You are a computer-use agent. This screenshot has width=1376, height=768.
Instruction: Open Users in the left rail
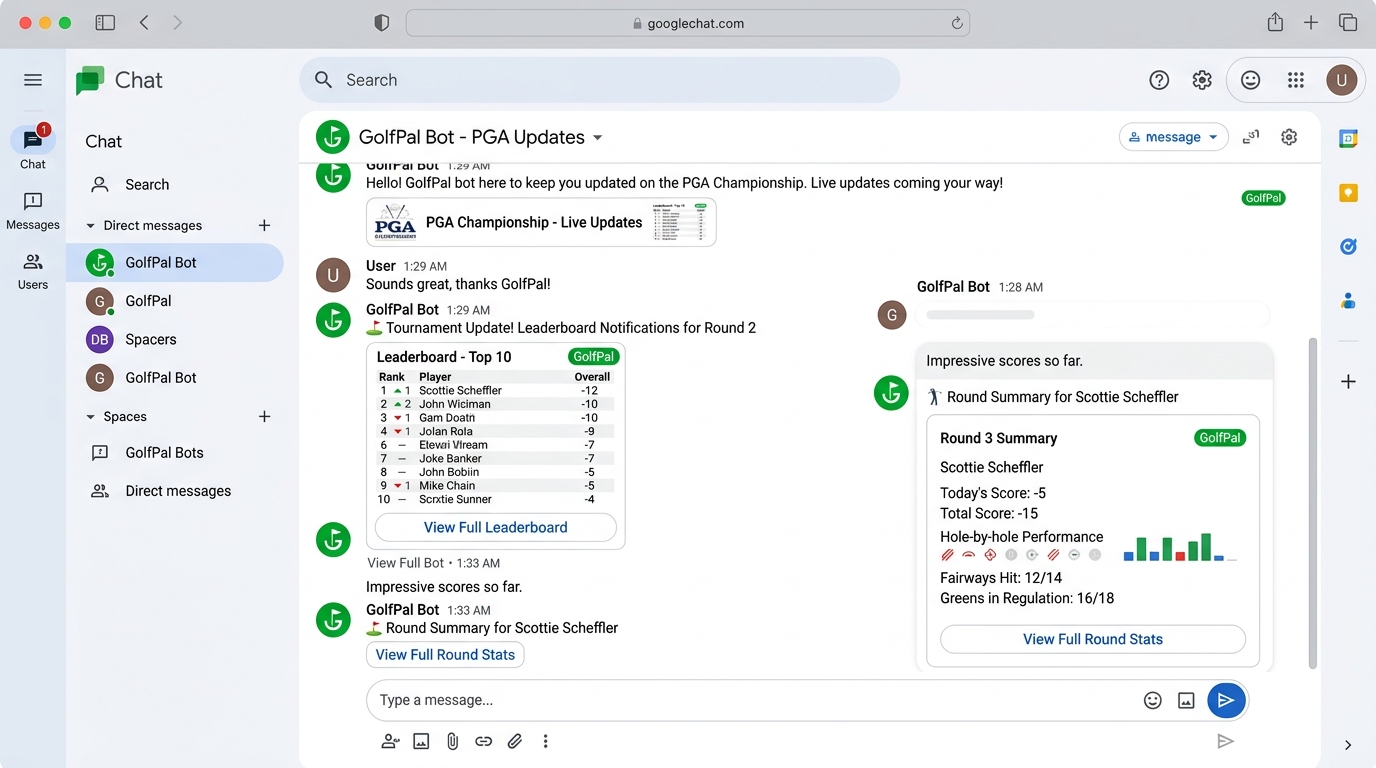(33, 271)
